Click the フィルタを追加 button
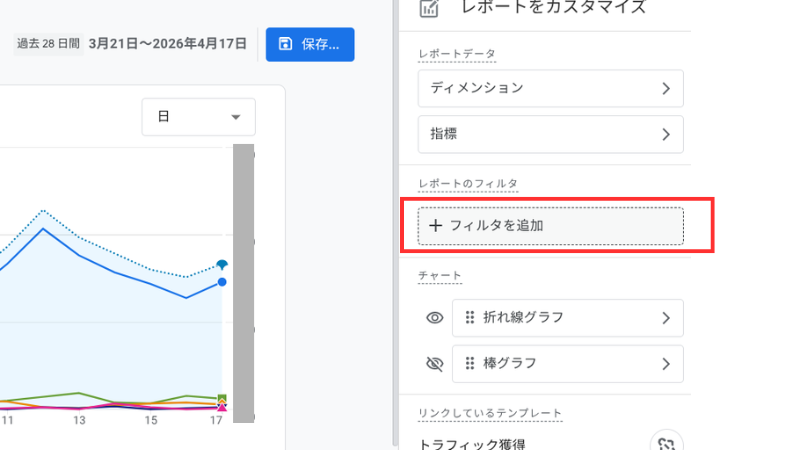 pos(550,226)
